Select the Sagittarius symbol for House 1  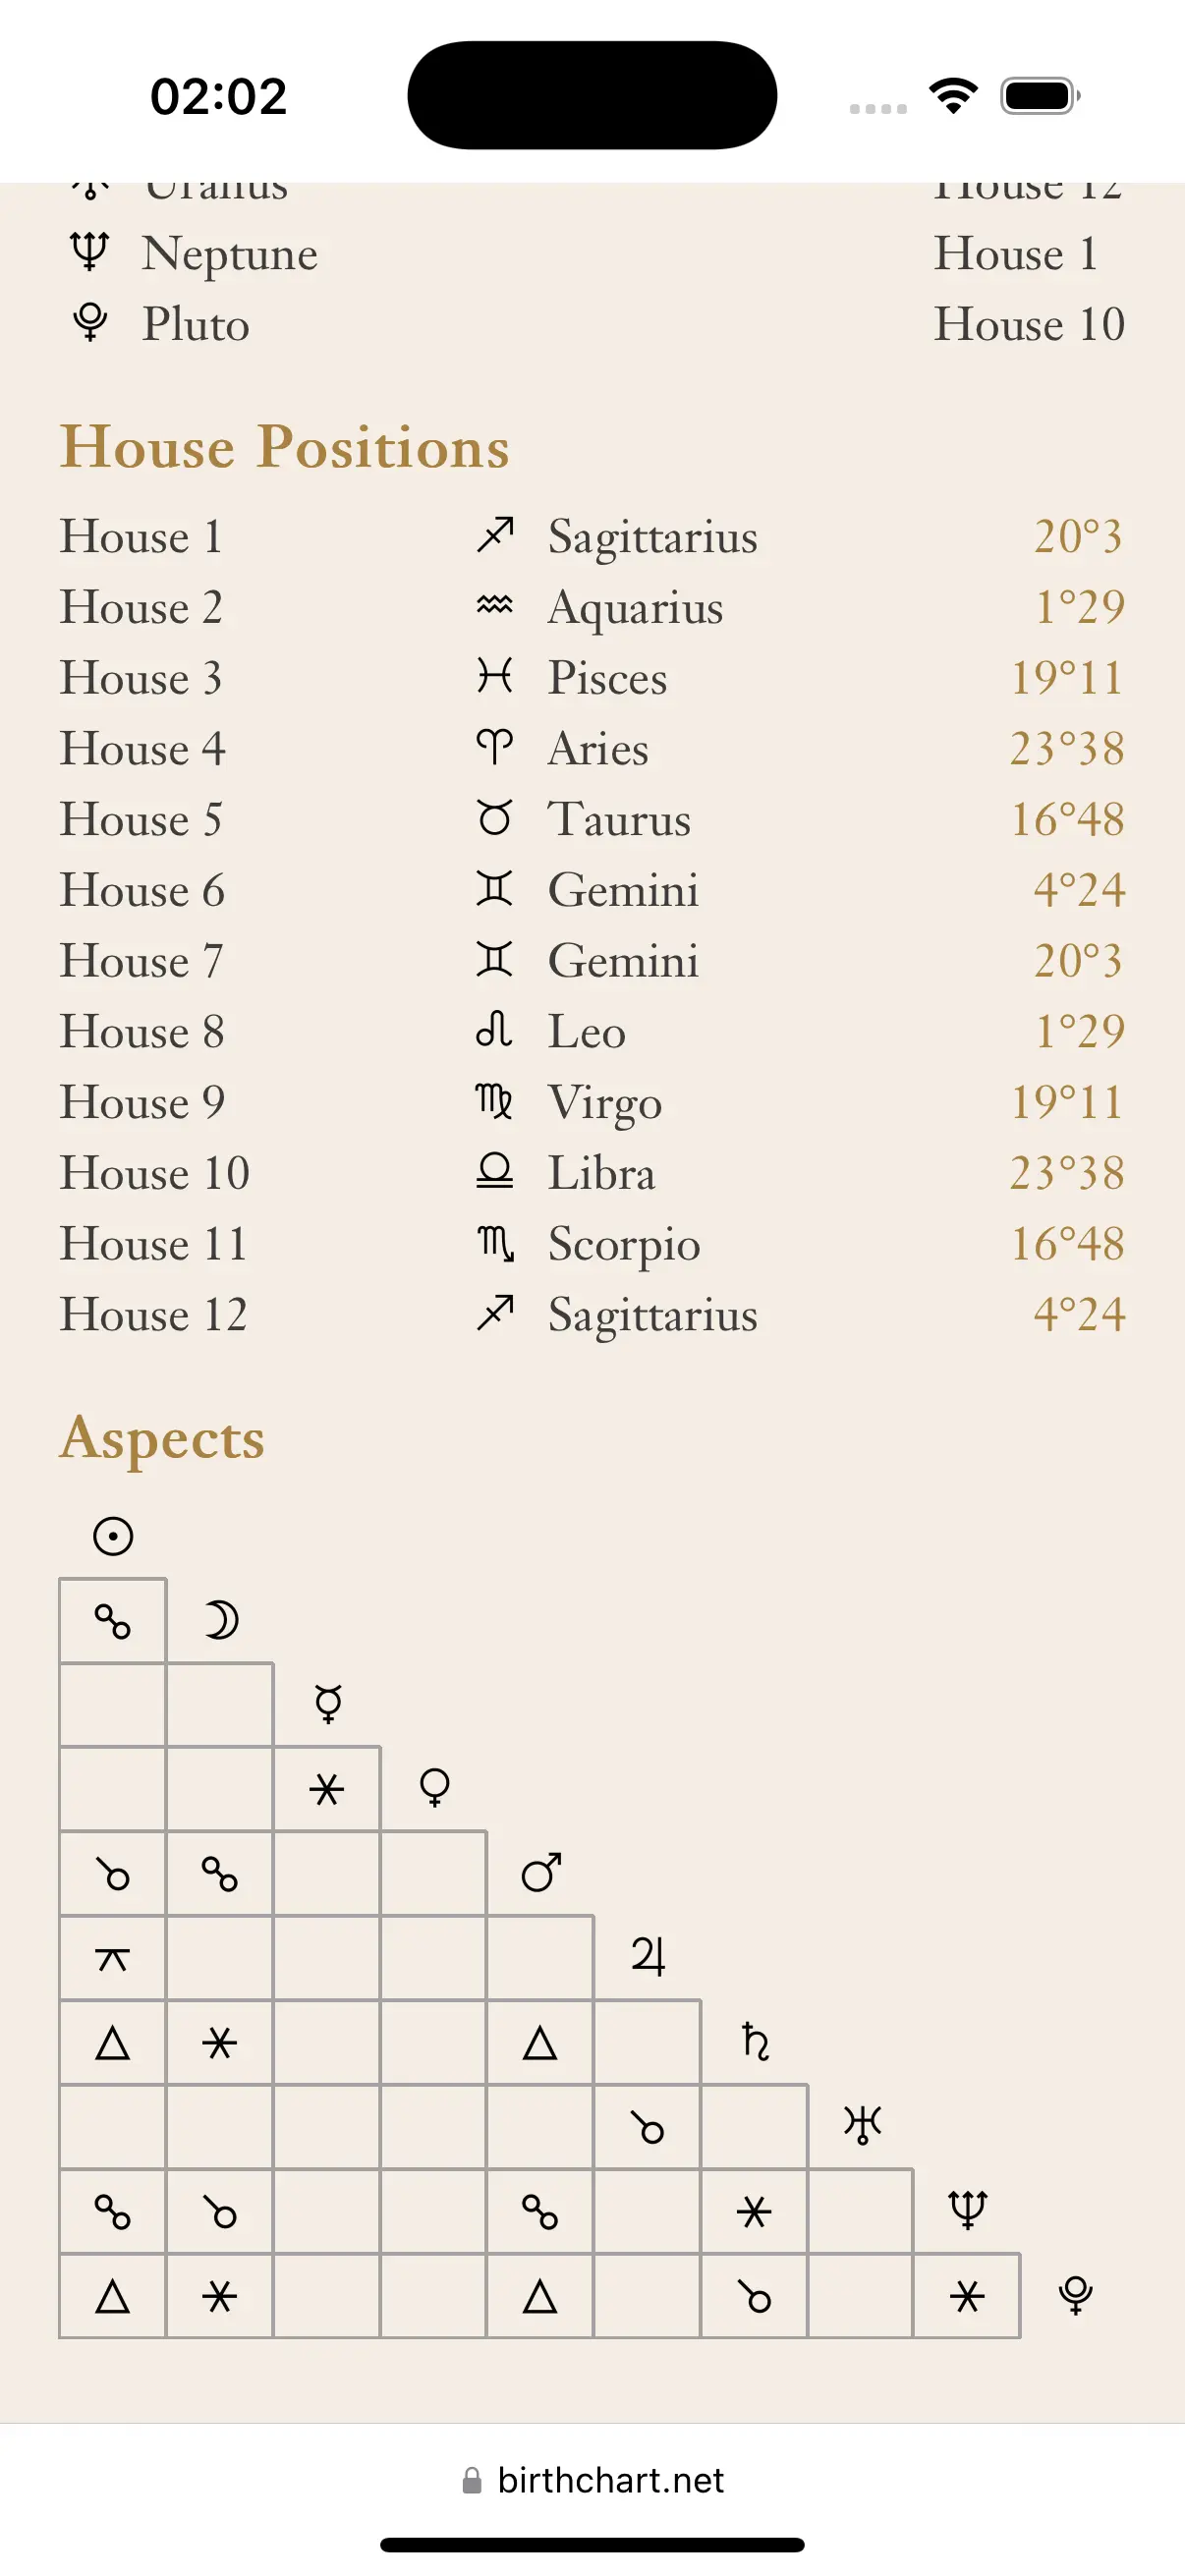coord(495,535)
